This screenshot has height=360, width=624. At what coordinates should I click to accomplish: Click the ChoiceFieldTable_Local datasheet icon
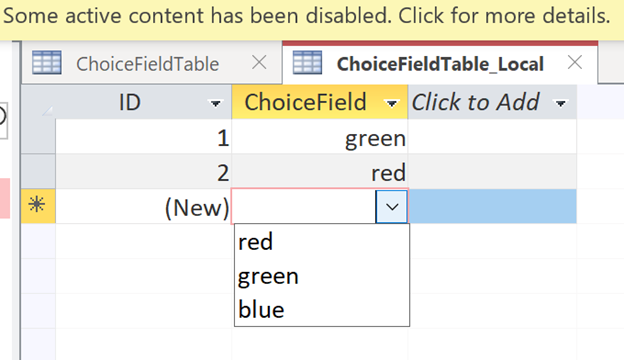(x=307, y=63)
